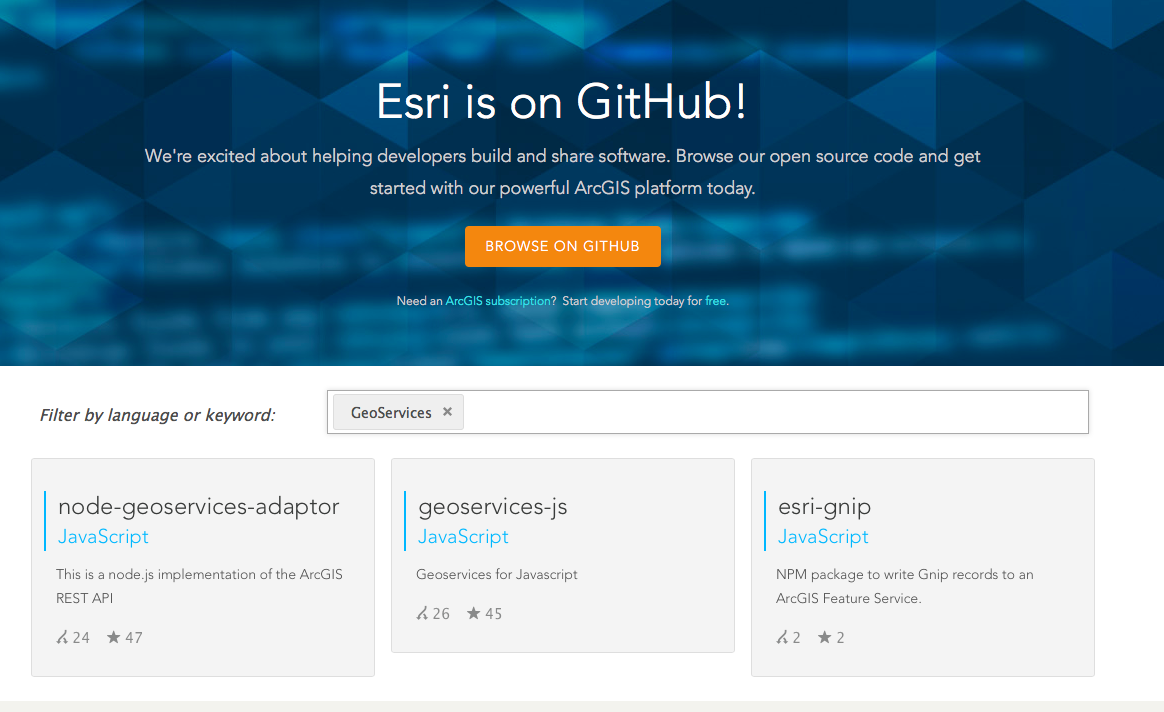This screenshot has height=712, width=1164.
Task: Open the node-geoservices-adaptor repository title
Action: point(198,506)
